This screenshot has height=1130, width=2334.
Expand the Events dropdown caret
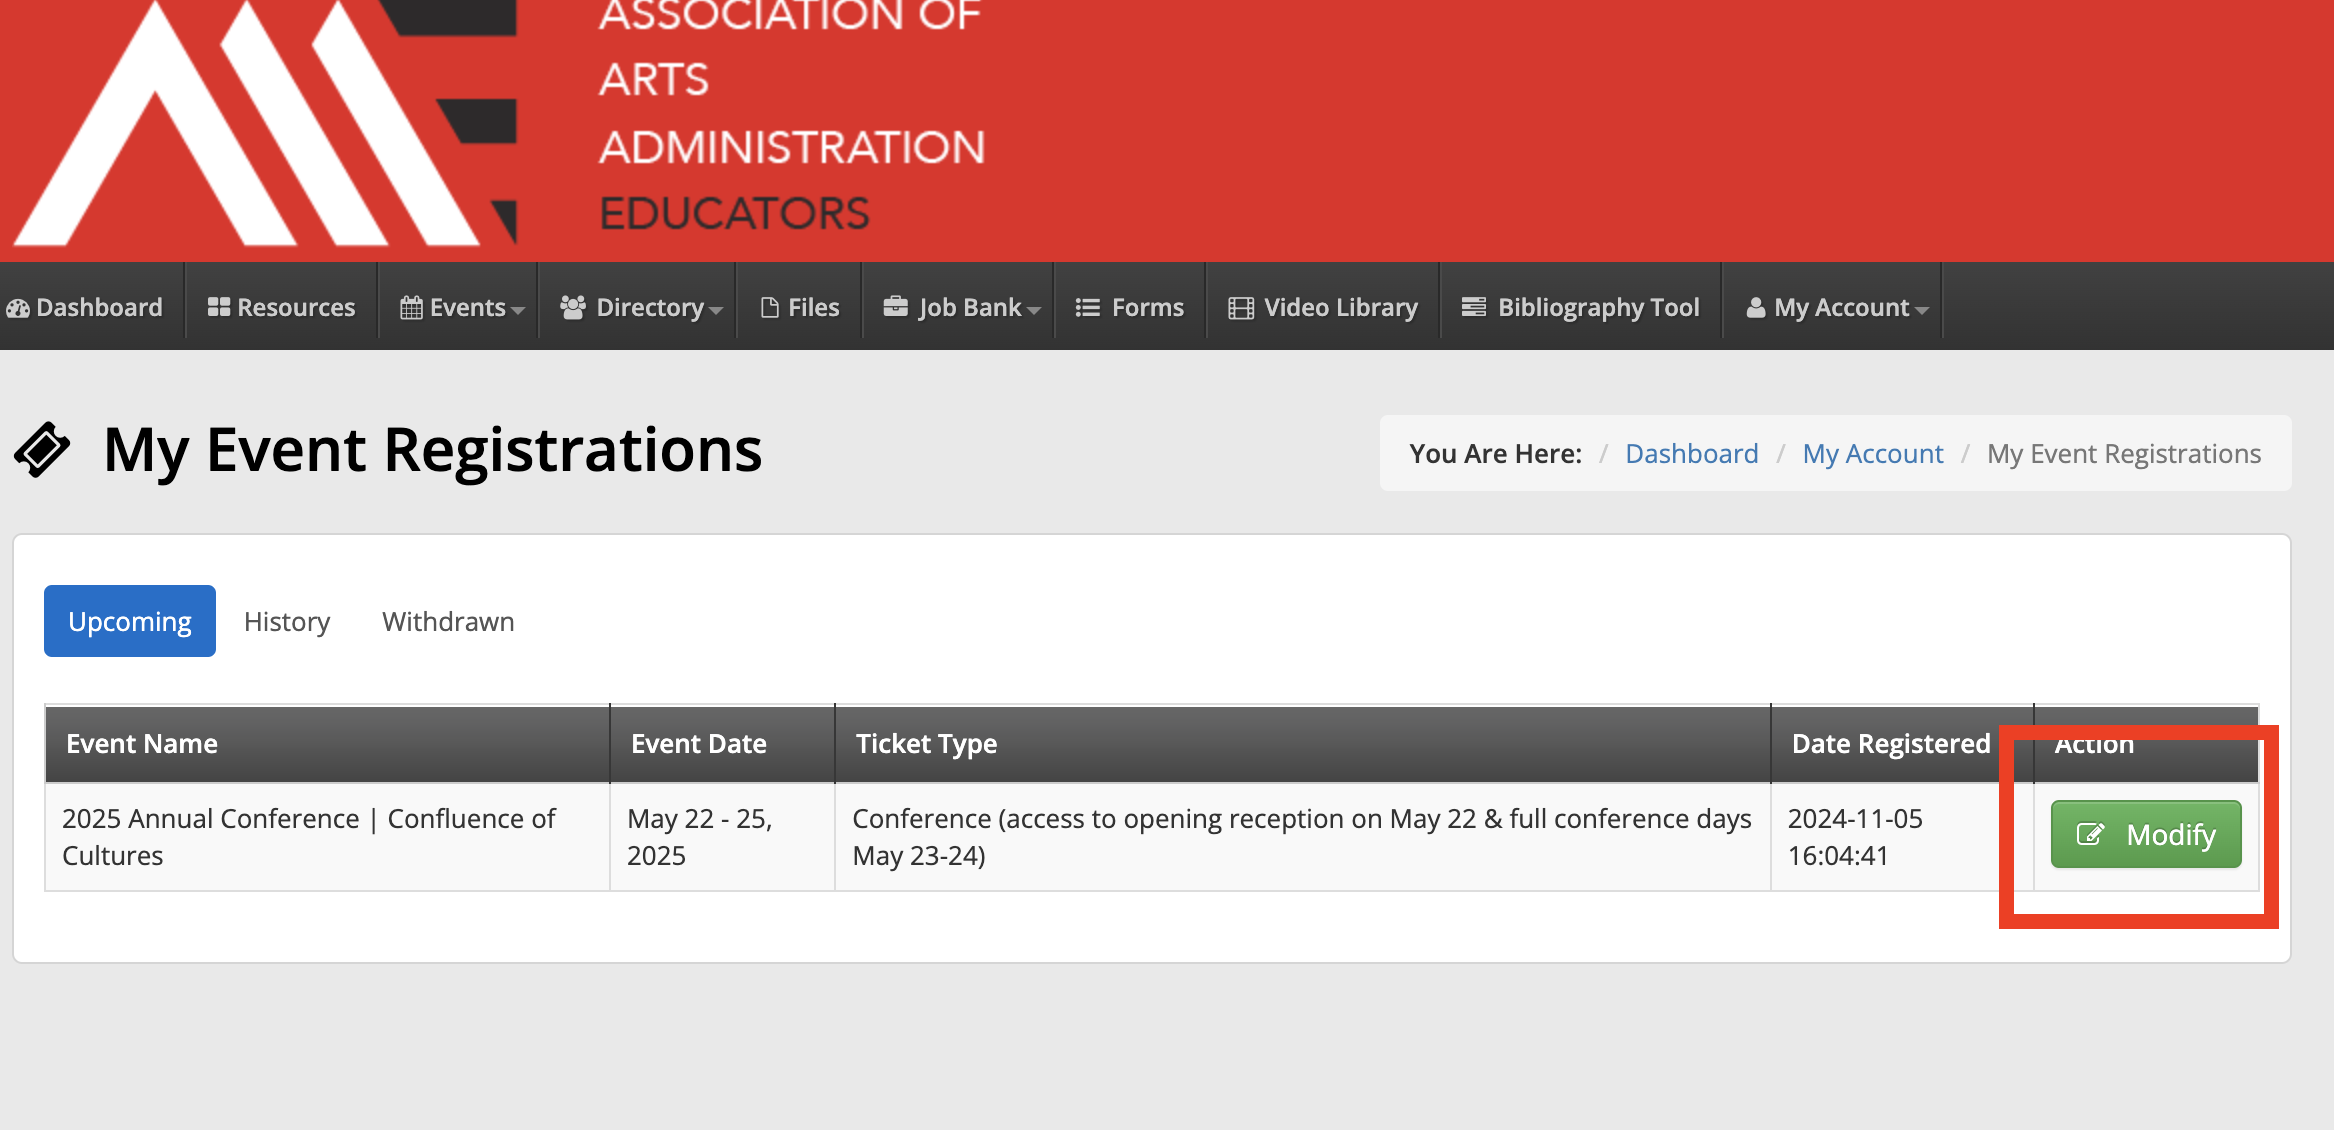(518, 311)
